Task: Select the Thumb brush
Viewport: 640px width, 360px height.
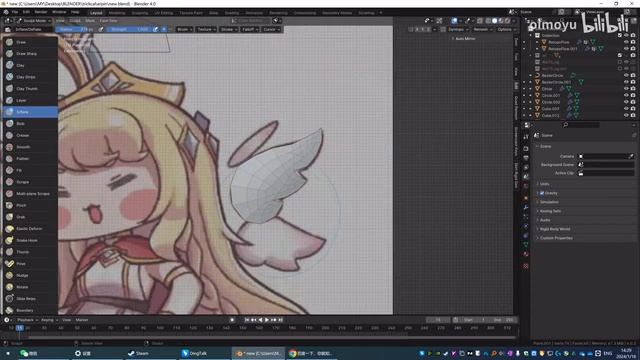Action: (x=31, y=252)
